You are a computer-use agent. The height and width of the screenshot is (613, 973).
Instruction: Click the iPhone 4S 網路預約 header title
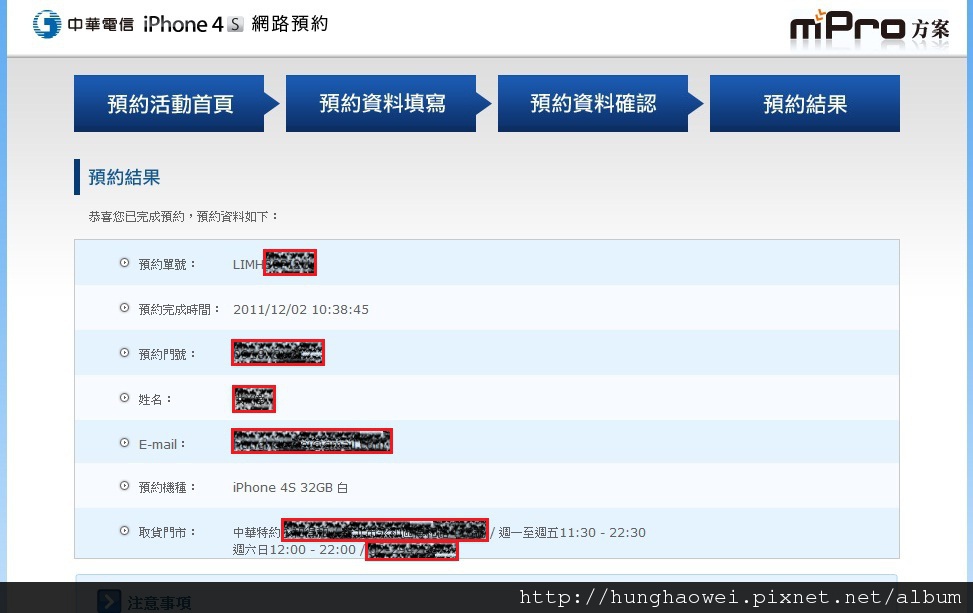[x=235, y=24]
